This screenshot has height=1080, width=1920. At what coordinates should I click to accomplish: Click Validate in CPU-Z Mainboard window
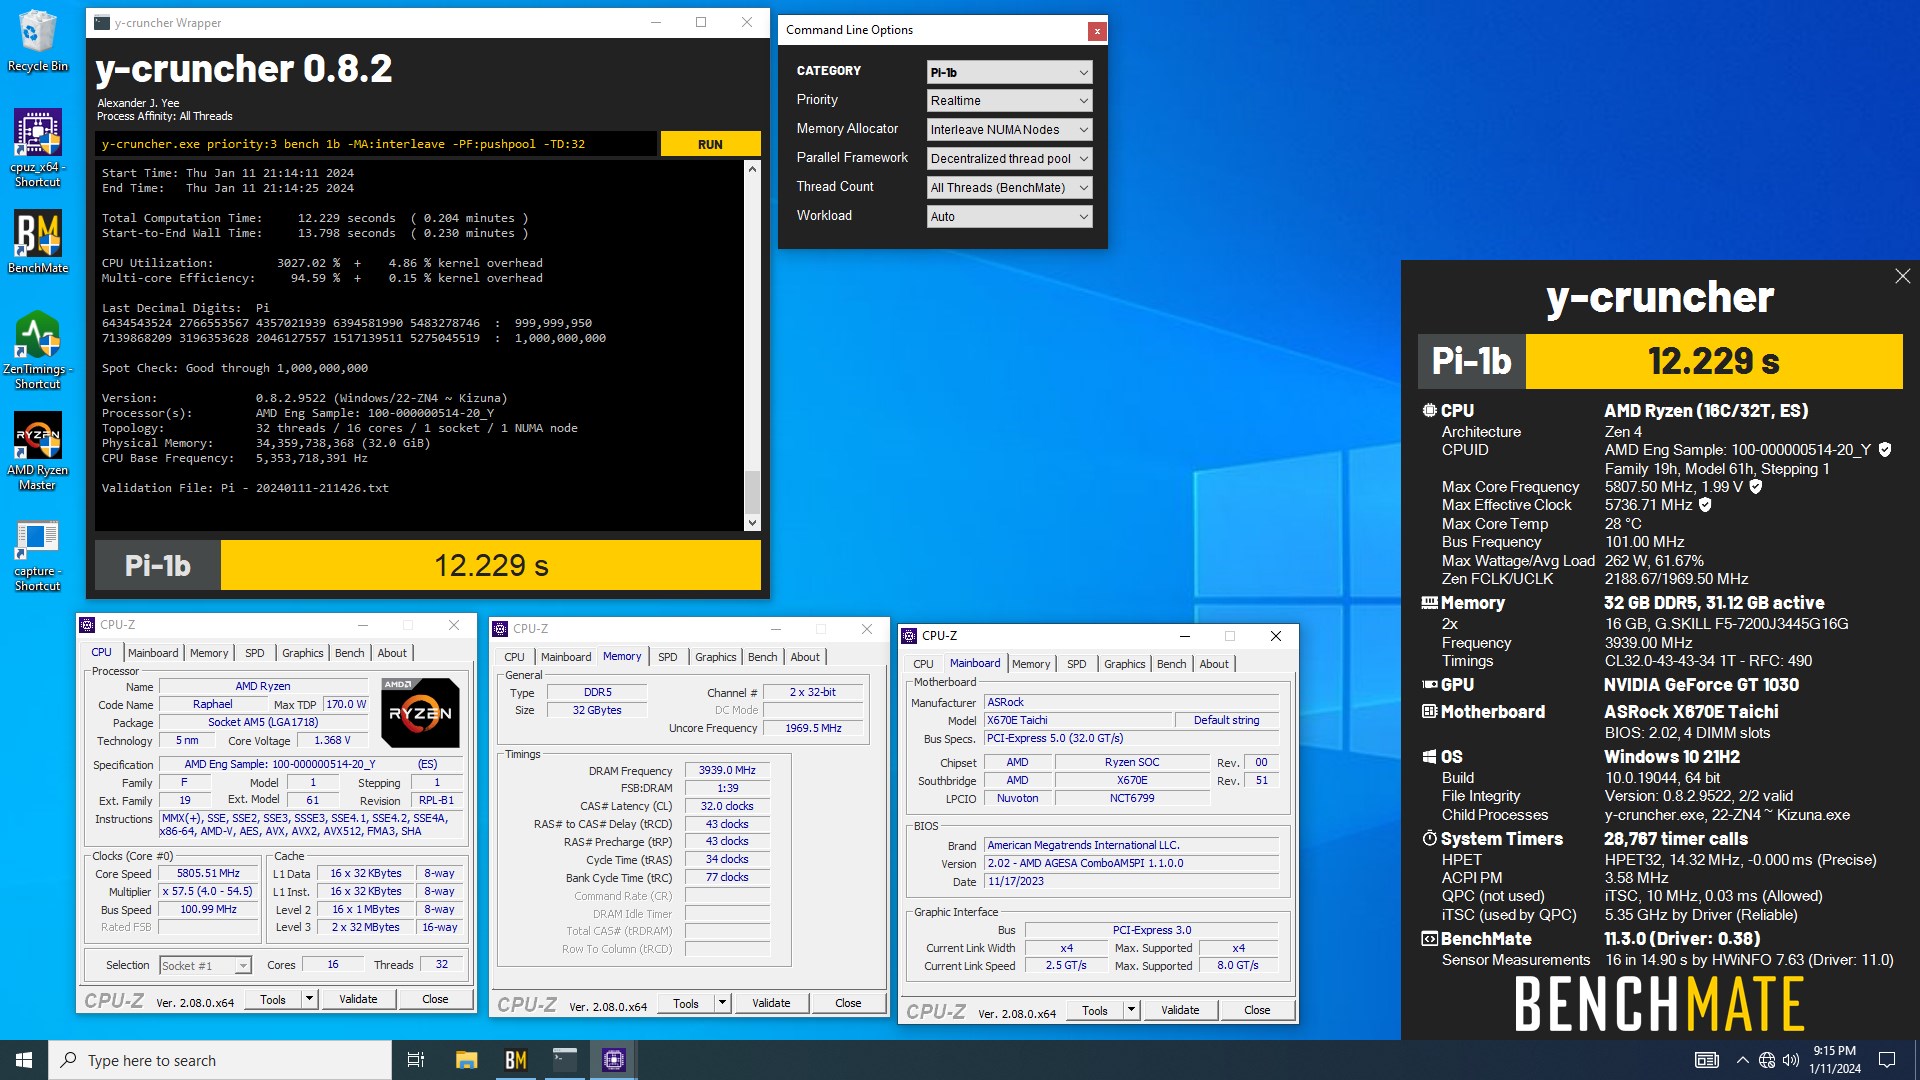click(x=1180, y=1011)
